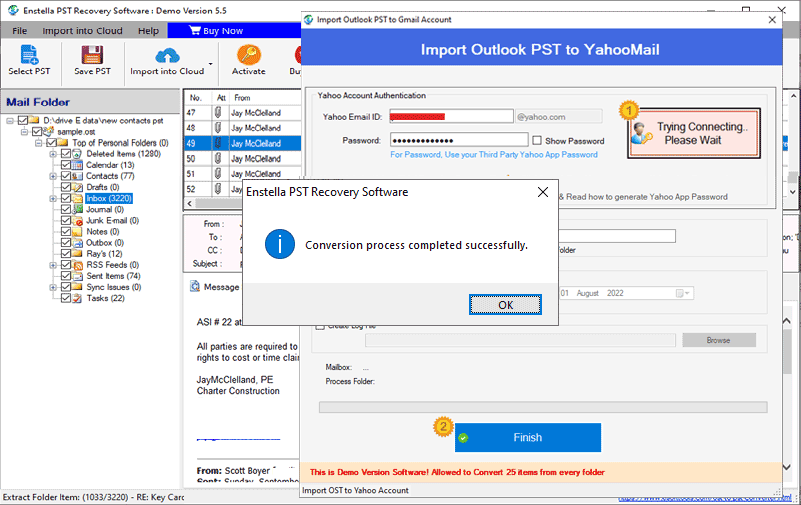The width and height of the screenshot is (801, 505).
Task: Click the Buy Now menu button
Action: coord(216,31)
